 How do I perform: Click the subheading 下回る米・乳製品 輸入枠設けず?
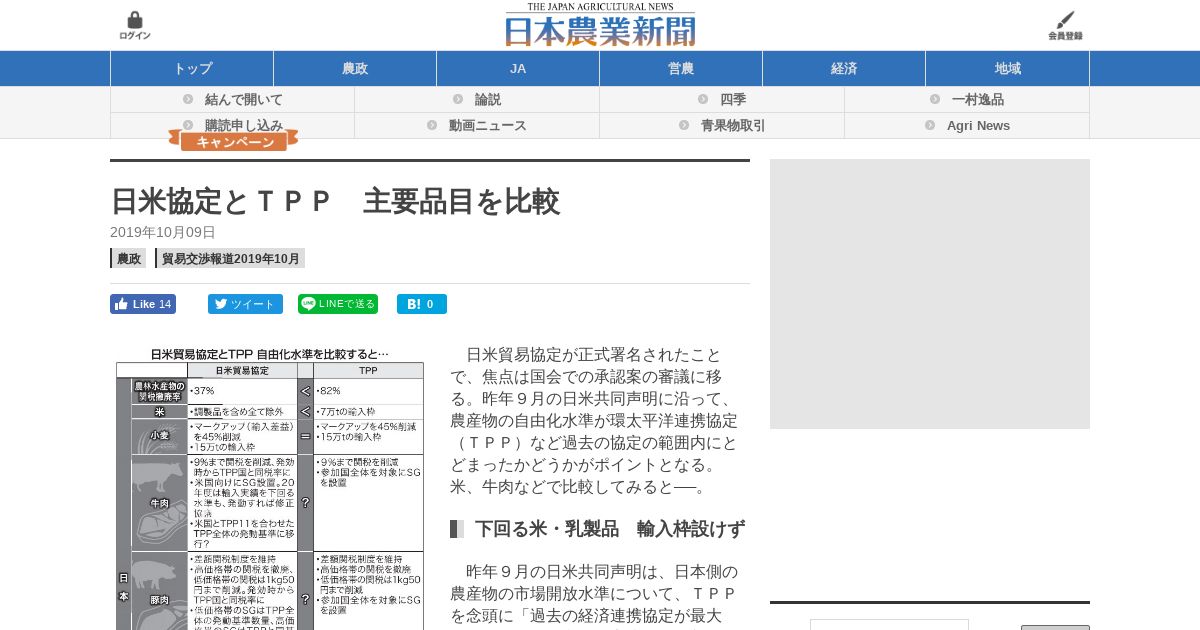tap(609, 529)
